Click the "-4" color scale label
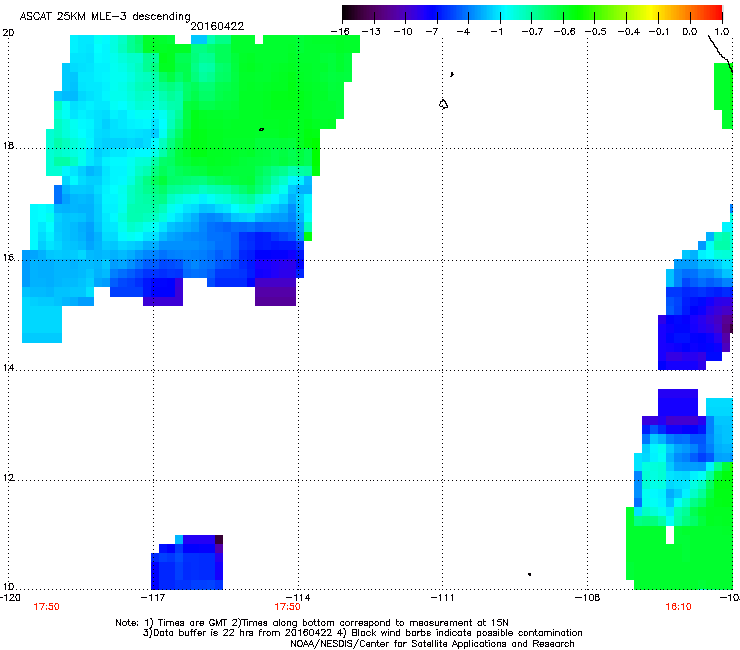Image resolution: width=740 pixels, height=650 pixels. 463,32
